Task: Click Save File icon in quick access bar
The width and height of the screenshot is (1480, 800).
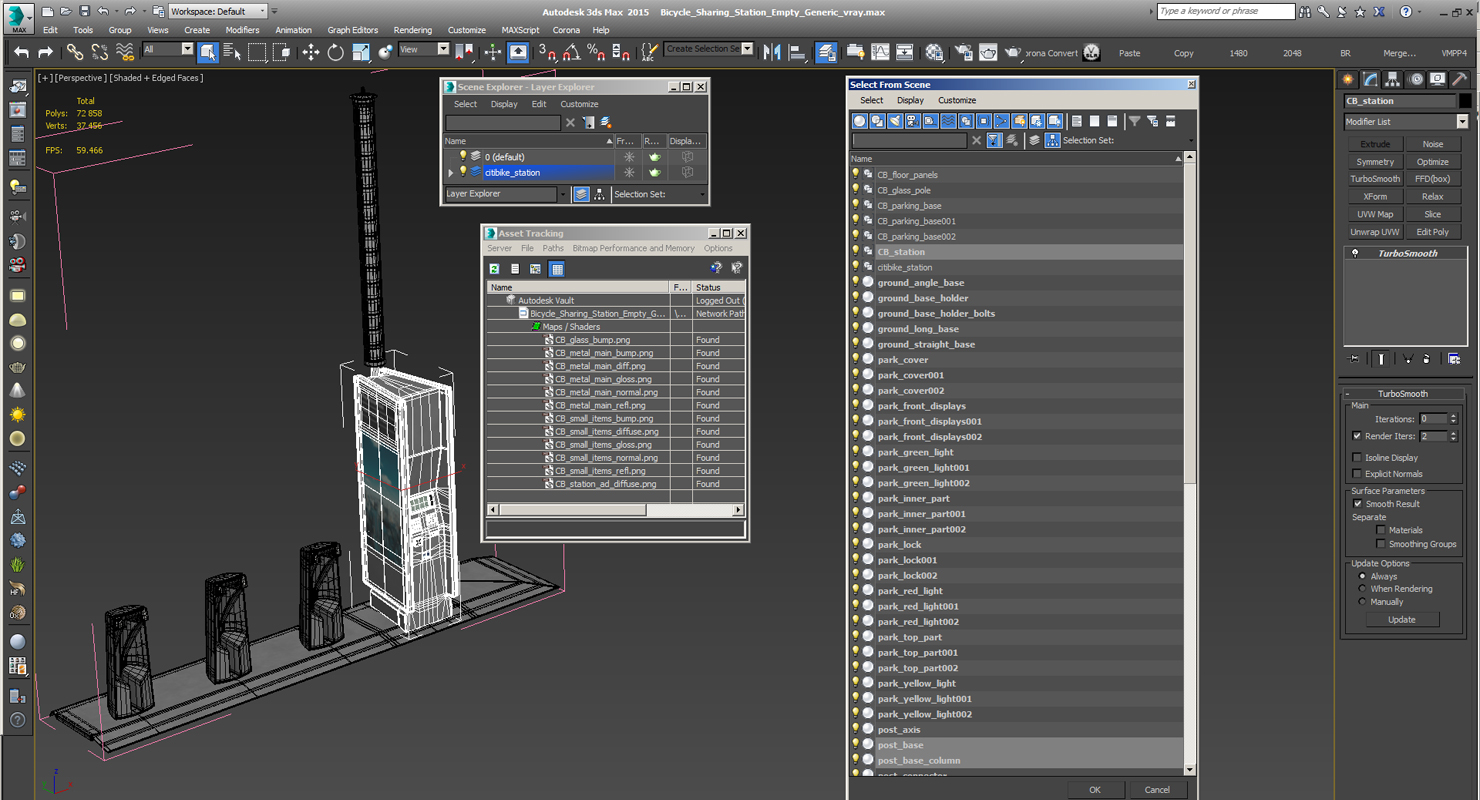Action: [x=84, y=11]
